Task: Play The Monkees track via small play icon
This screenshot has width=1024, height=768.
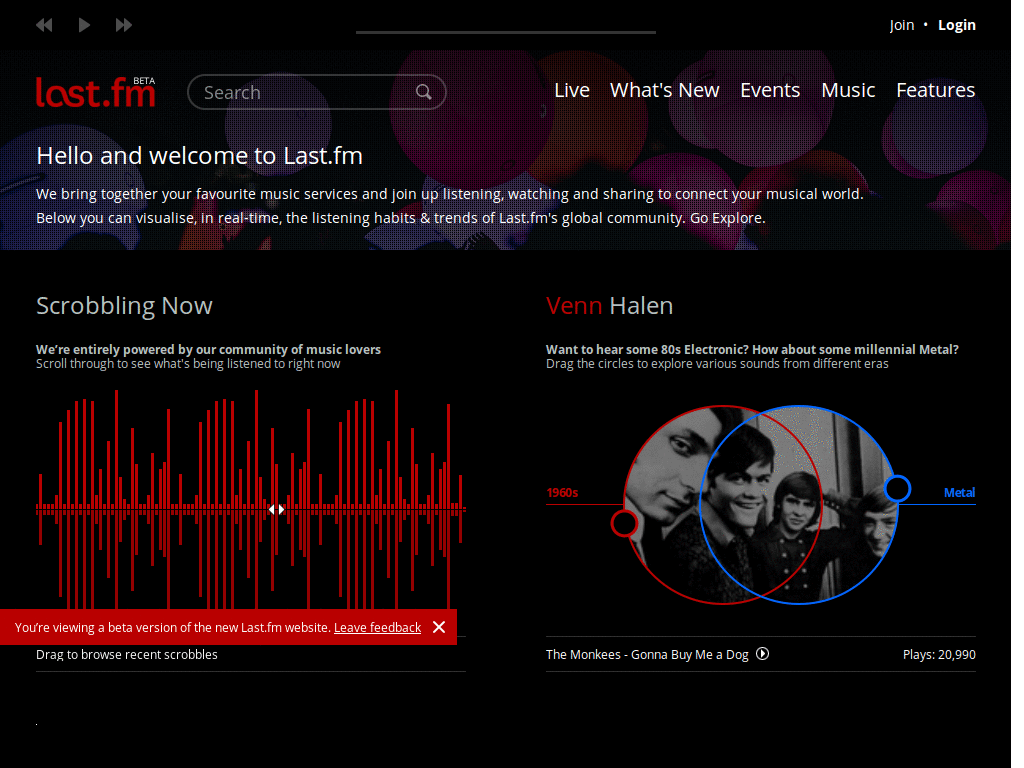Action: pos(762,654)
